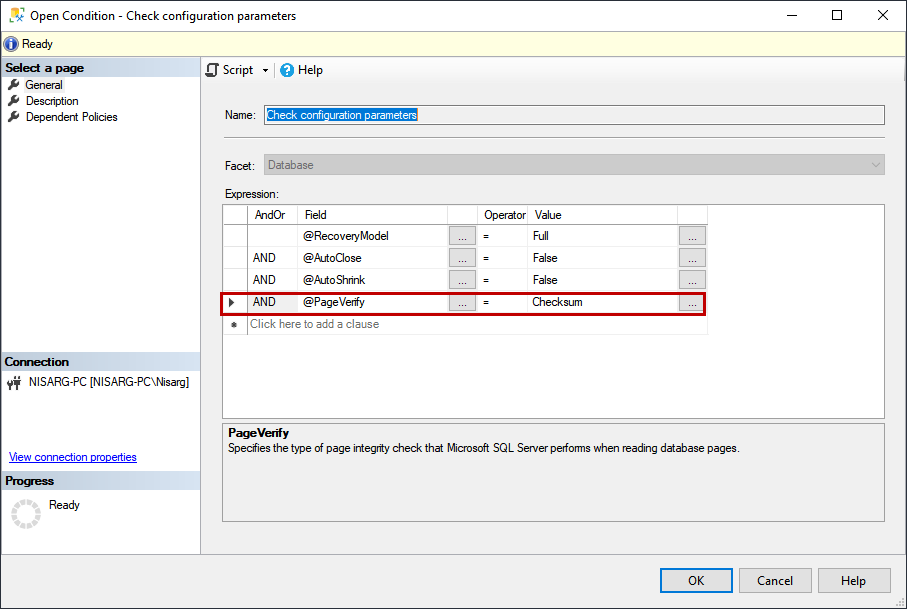The width and height of the screenshot is (907, 609).
Task: Click 'Click here to add a clause'
Action: [x=315, y=324]
